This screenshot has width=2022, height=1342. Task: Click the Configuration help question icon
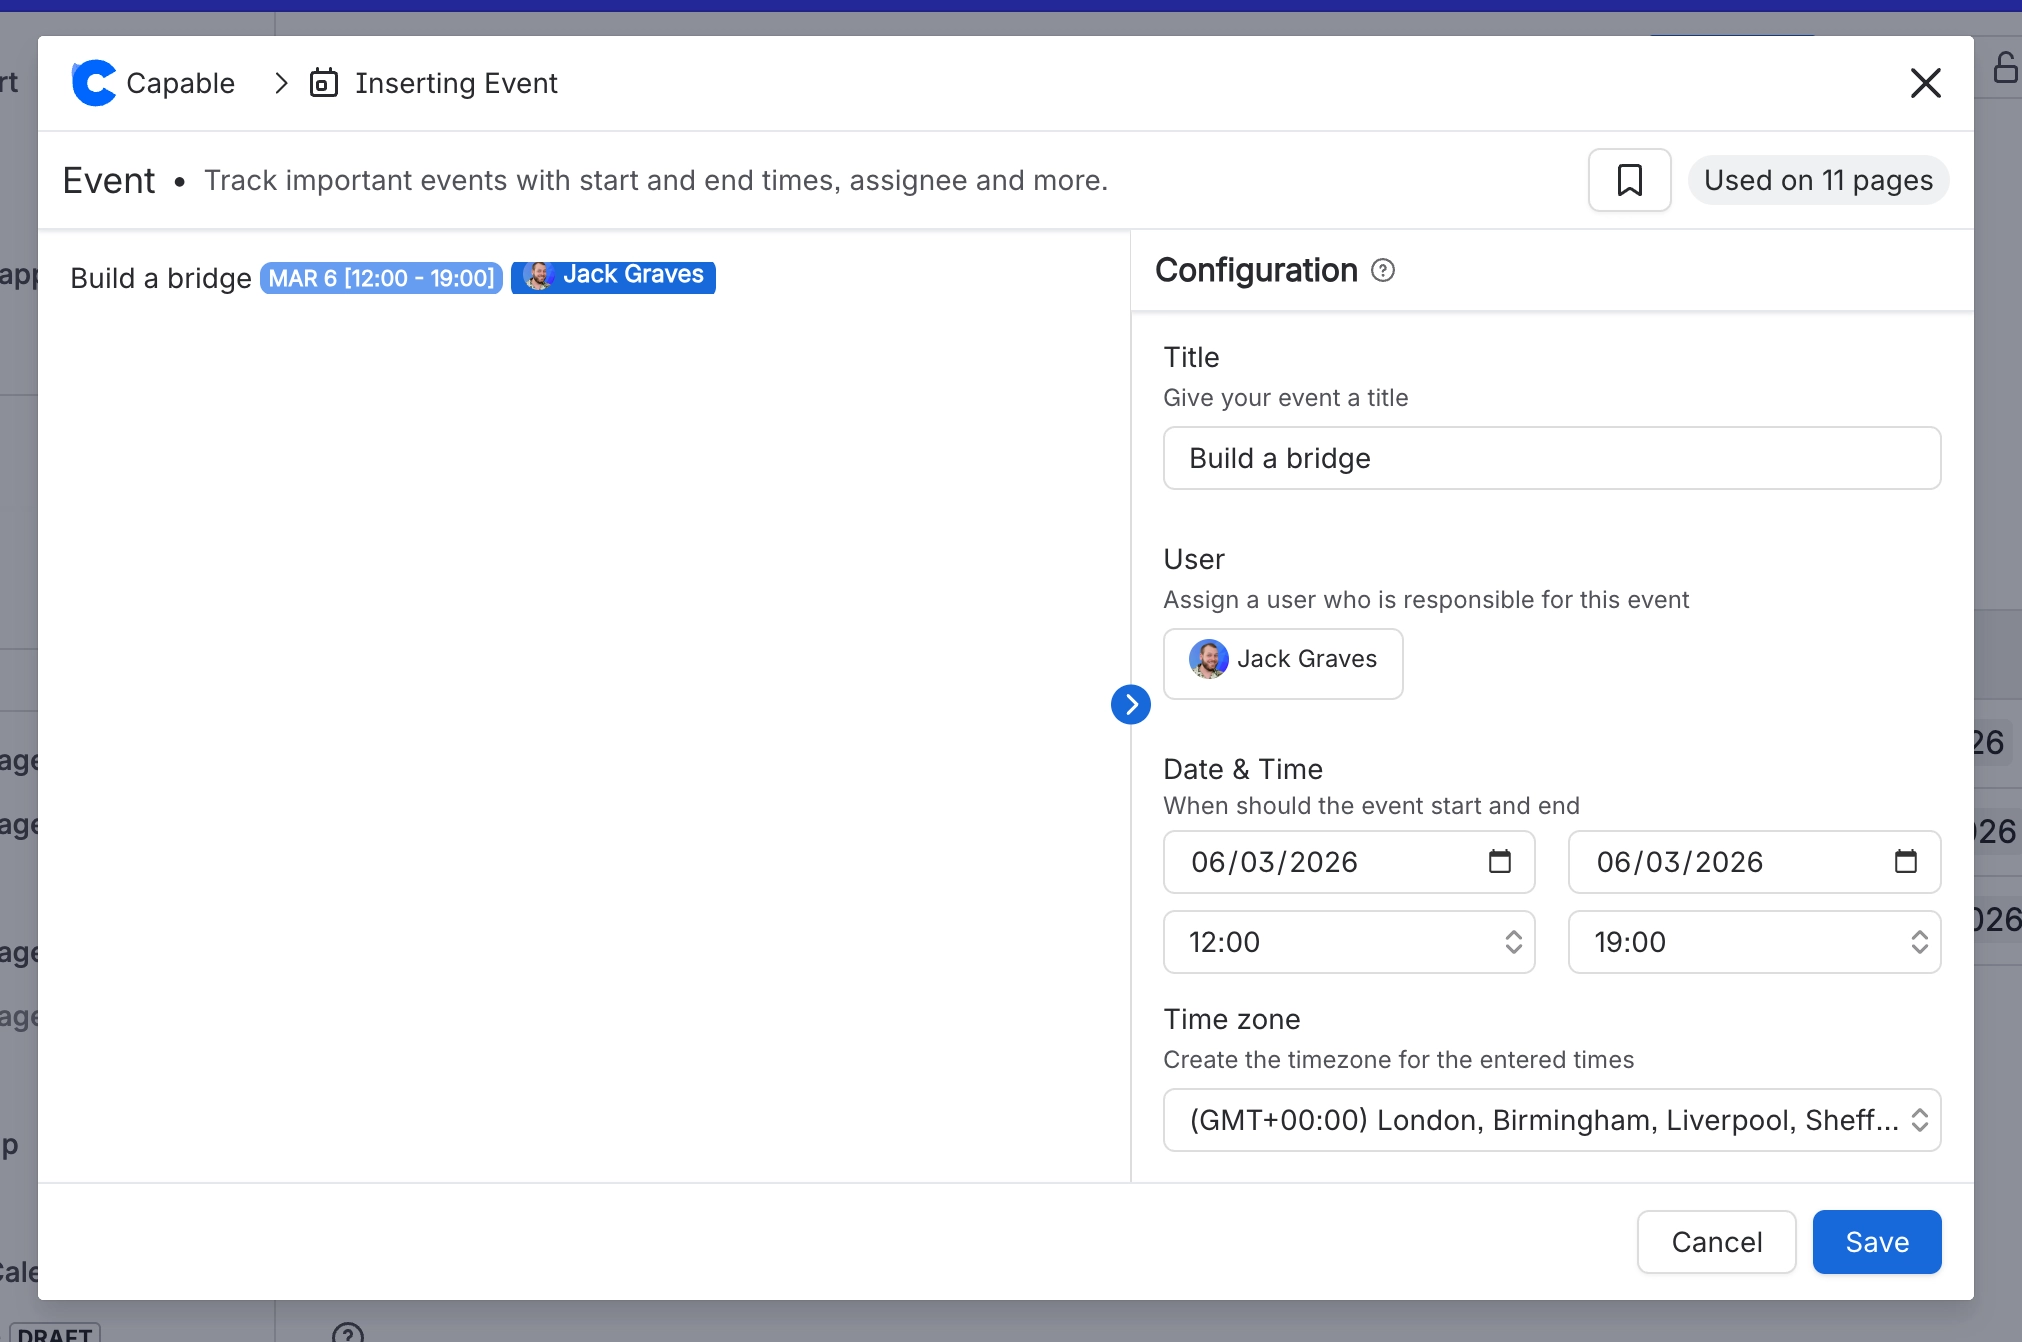pos(1383,270)
